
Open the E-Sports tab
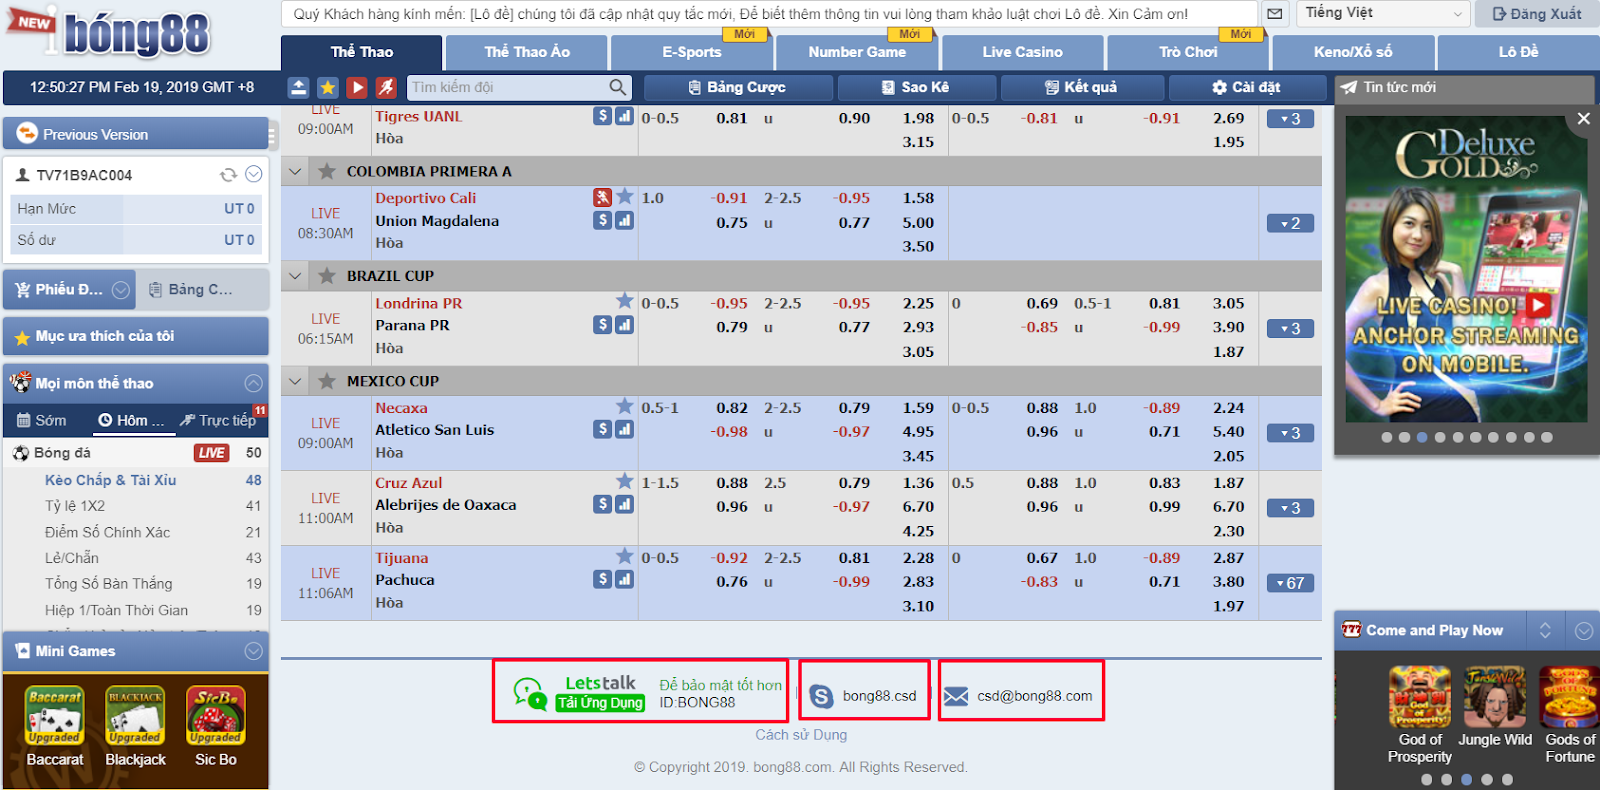coord(692,52)
